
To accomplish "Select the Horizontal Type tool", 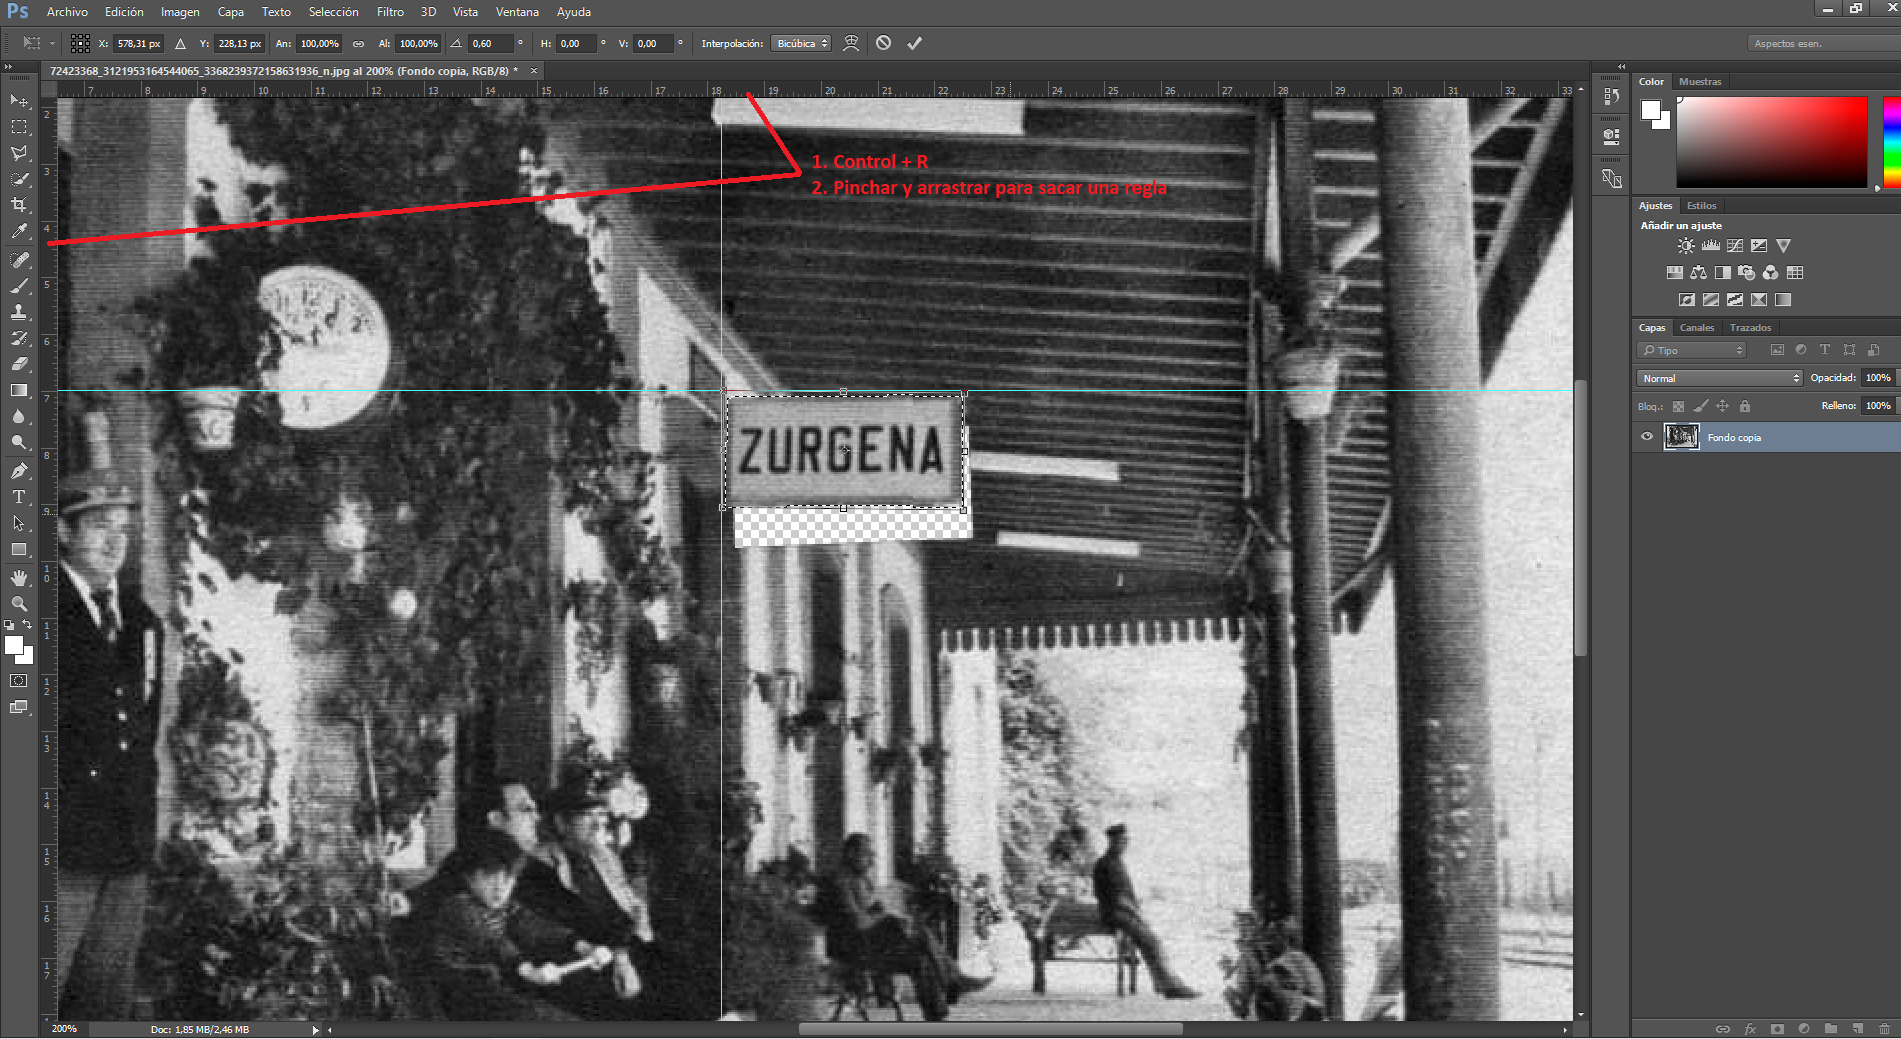I will [19, 497].
